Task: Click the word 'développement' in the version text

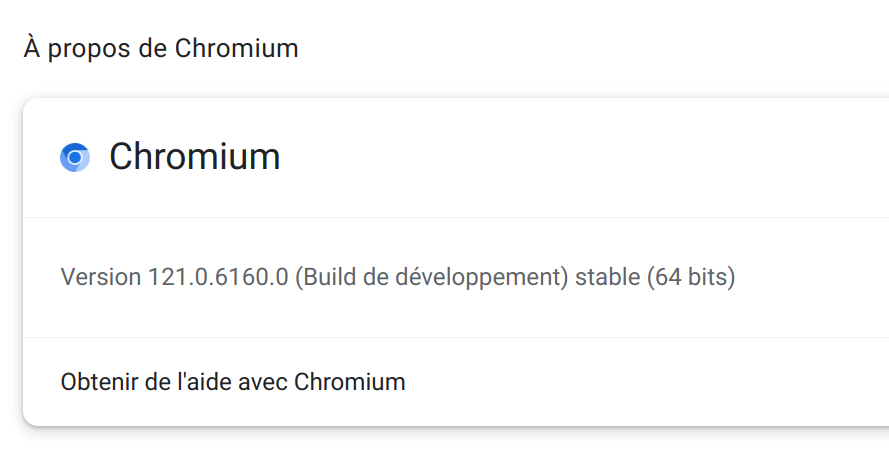Action: click(x=481, y=277)
